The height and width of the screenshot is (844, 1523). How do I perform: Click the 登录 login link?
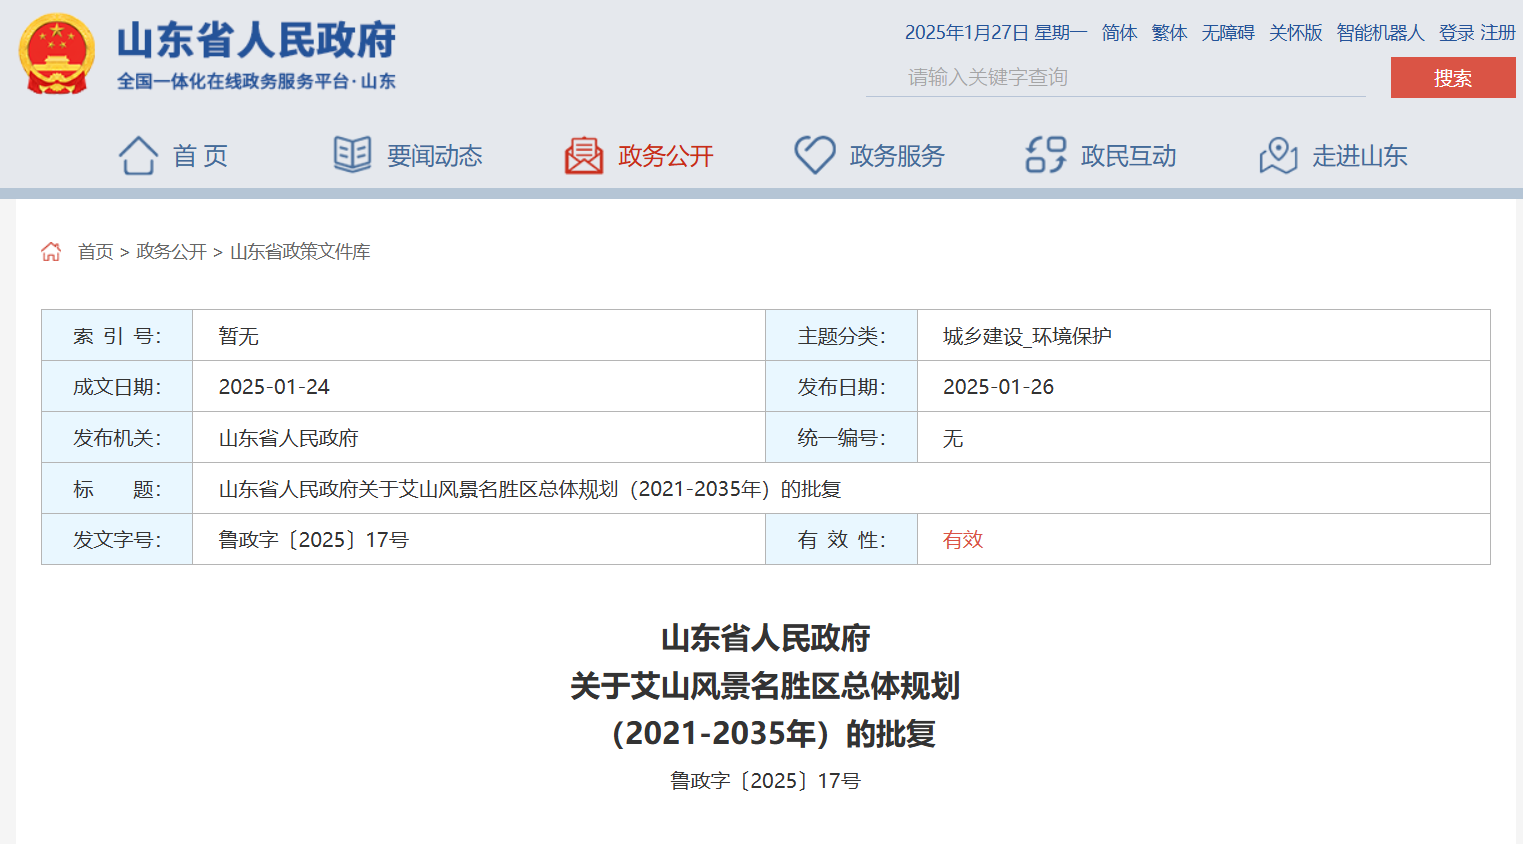click(1456, 33)
